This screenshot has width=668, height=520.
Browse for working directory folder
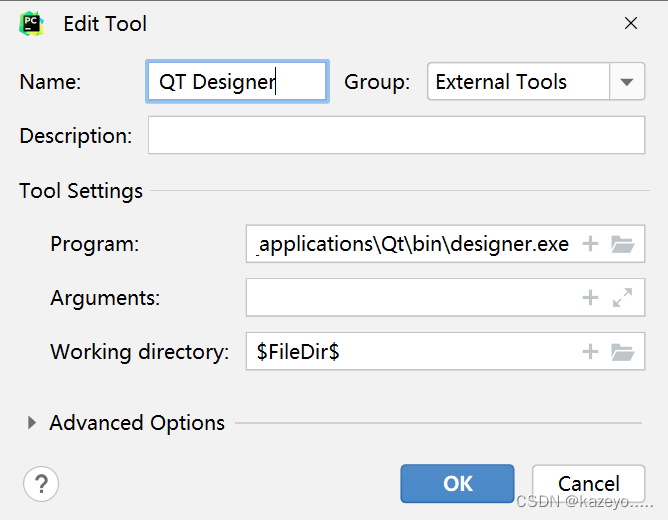(622, 352)
